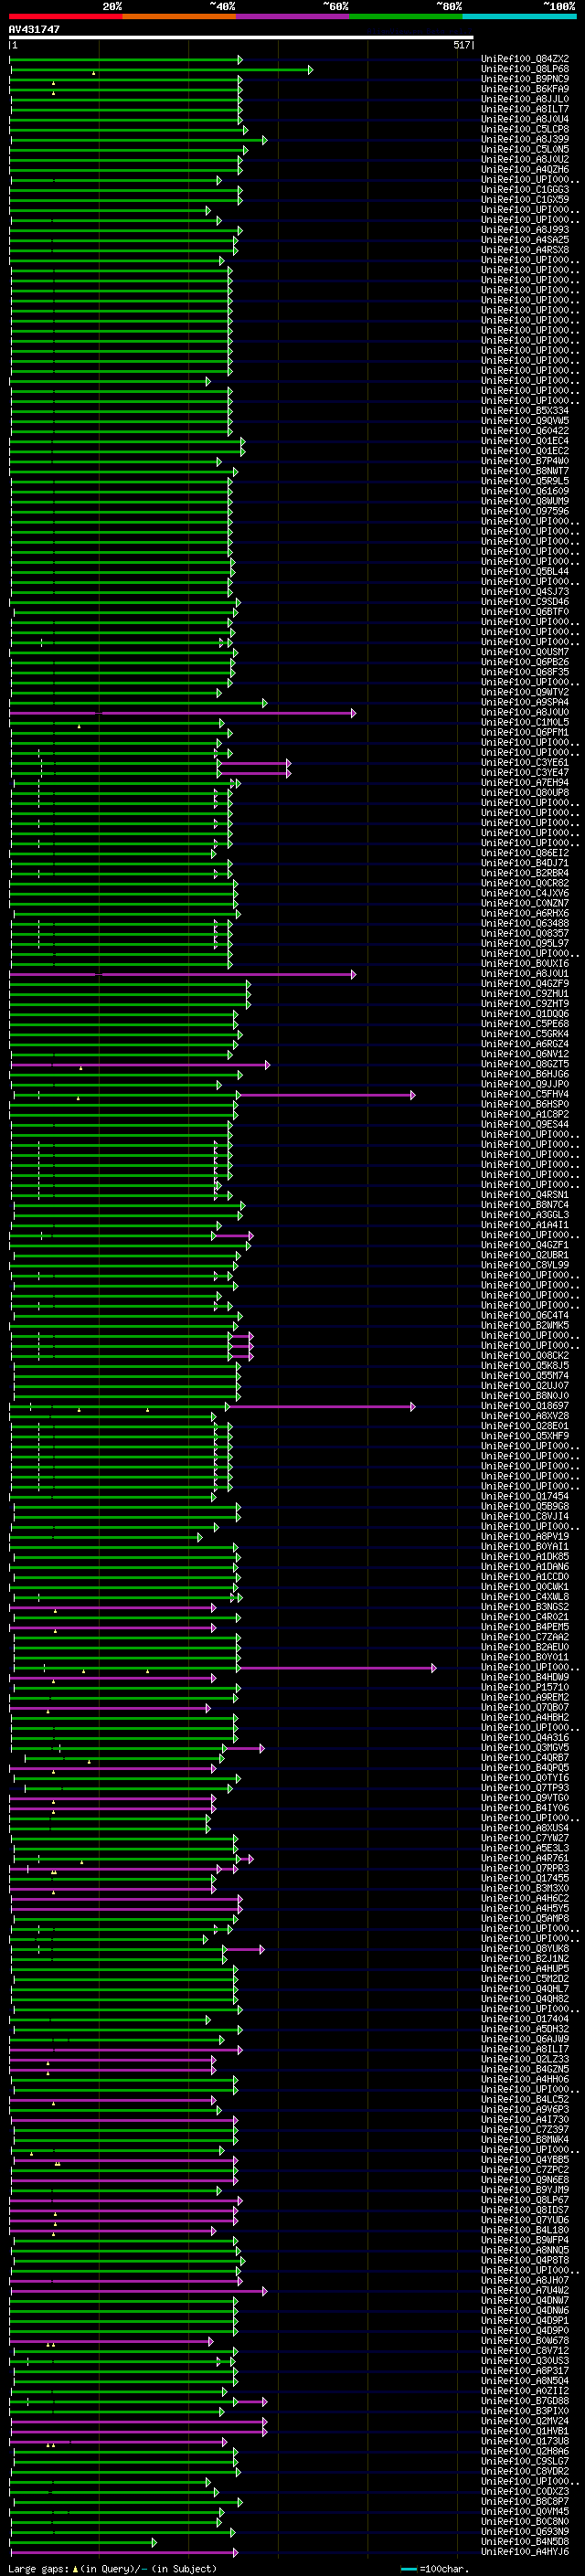Click the white query sequence bar
The width and height of the screenshot is (585, 2576).
click(241, 37)
